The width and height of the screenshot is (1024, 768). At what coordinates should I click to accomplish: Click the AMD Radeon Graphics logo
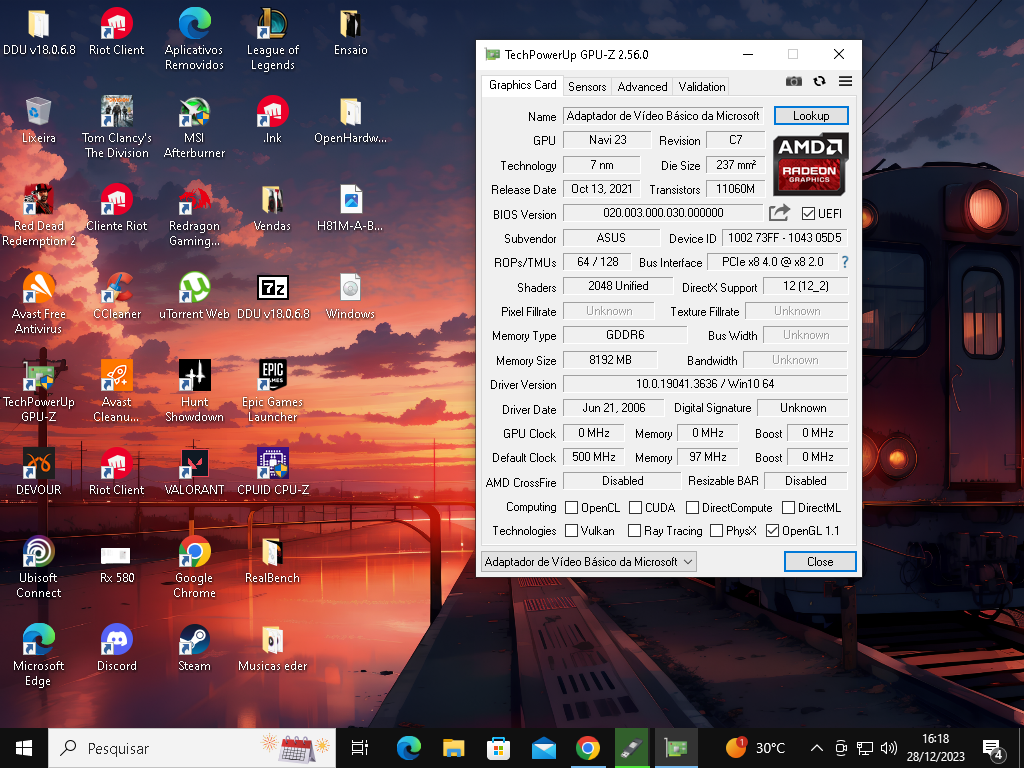(x=810, y=164)
